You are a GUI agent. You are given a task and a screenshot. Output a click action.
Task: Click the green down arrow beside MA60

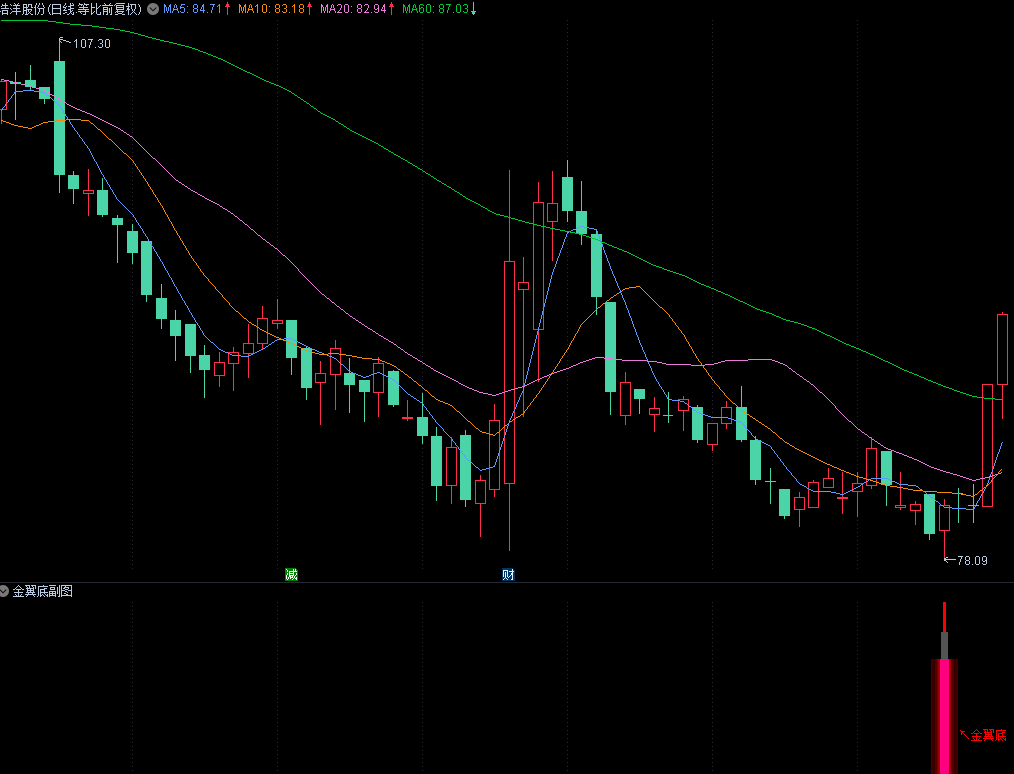point(473,9)
